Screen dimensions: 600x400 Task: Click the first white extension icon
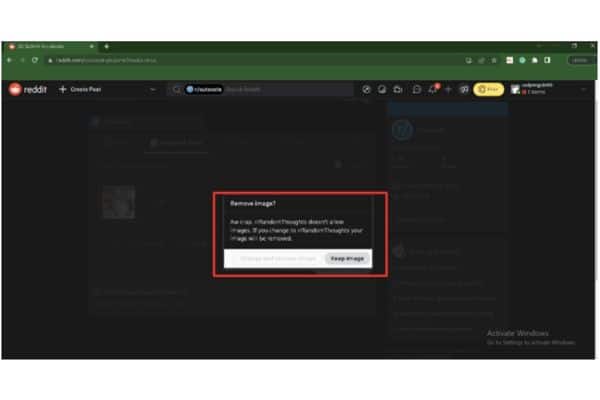509,60
